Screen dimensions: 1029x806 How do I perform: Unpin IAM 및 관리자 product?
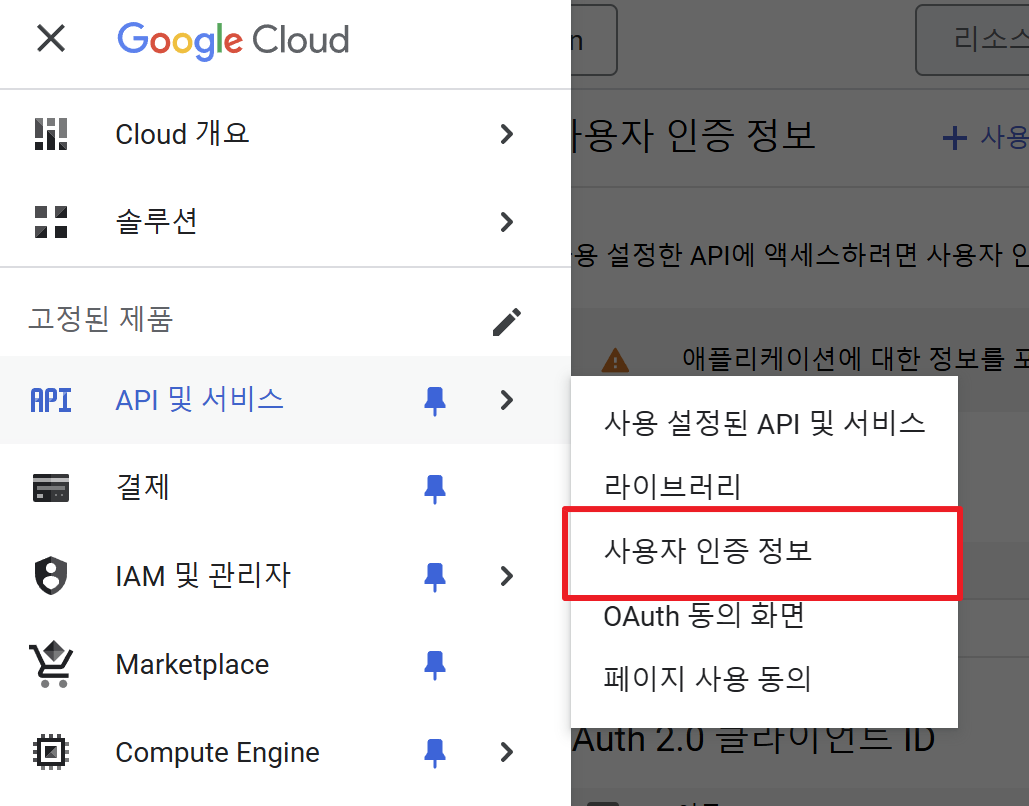(434, 577)
